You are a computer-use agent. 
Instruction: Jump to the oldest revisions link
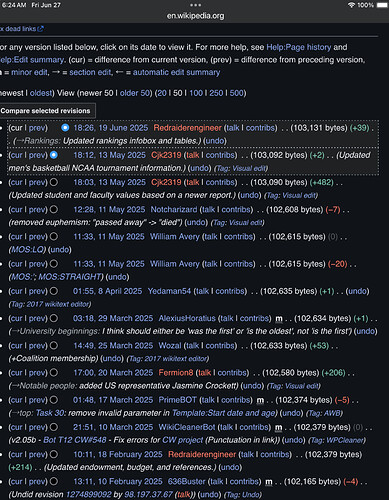click(41, 93)
